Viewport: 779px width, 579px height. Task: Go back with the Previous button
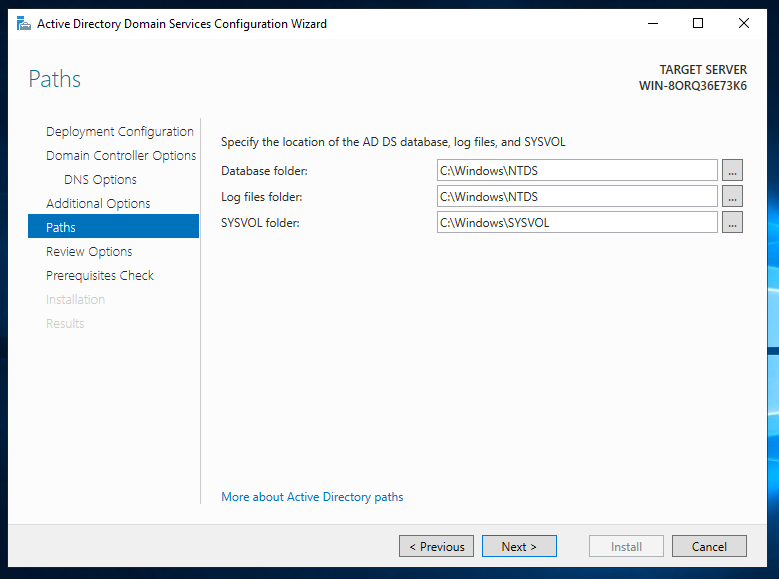436,546
